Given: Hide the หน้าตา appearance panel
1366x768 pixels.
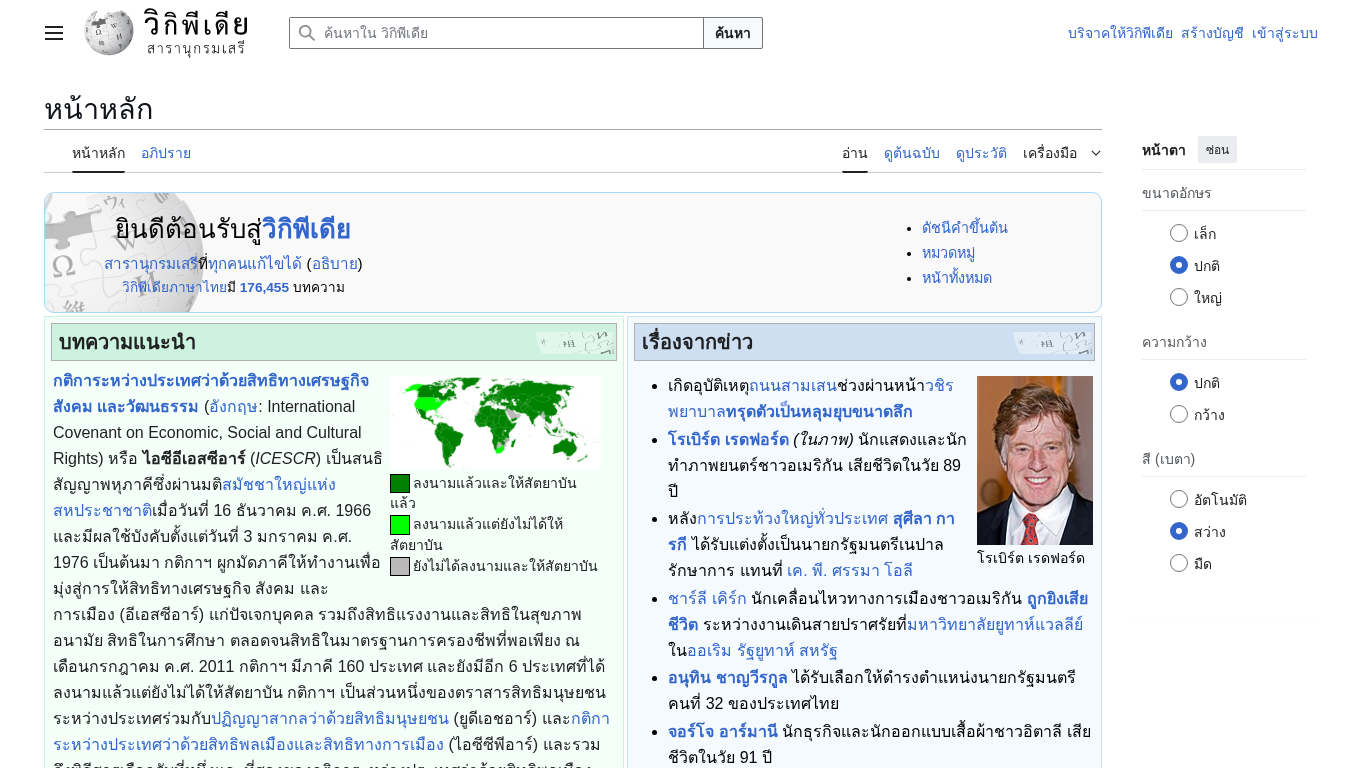Looking at the screenshot, I should click(x=1217, y=150).
